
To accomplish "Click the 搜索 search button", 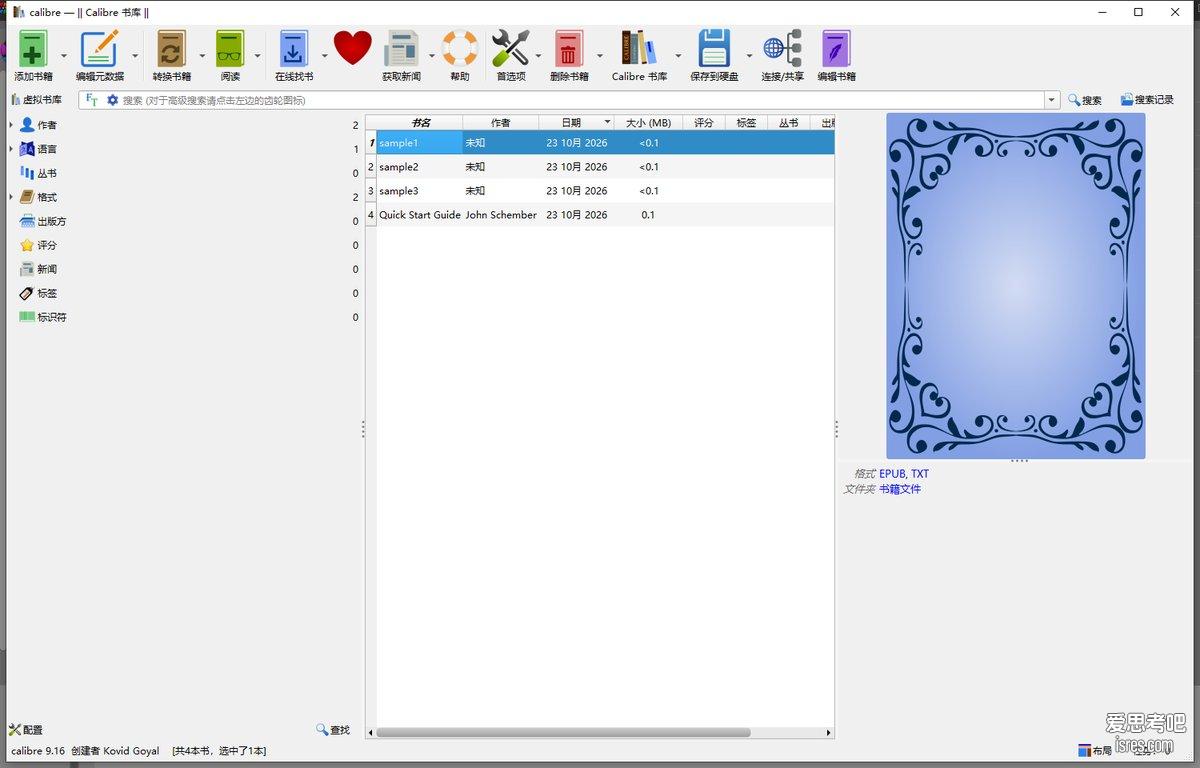I will coord(1085,100).
